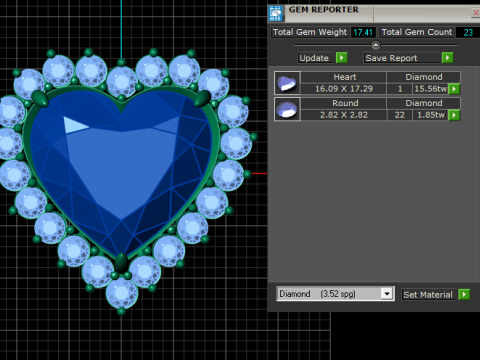Click the Total Gem Weight label

coord(310,32)
